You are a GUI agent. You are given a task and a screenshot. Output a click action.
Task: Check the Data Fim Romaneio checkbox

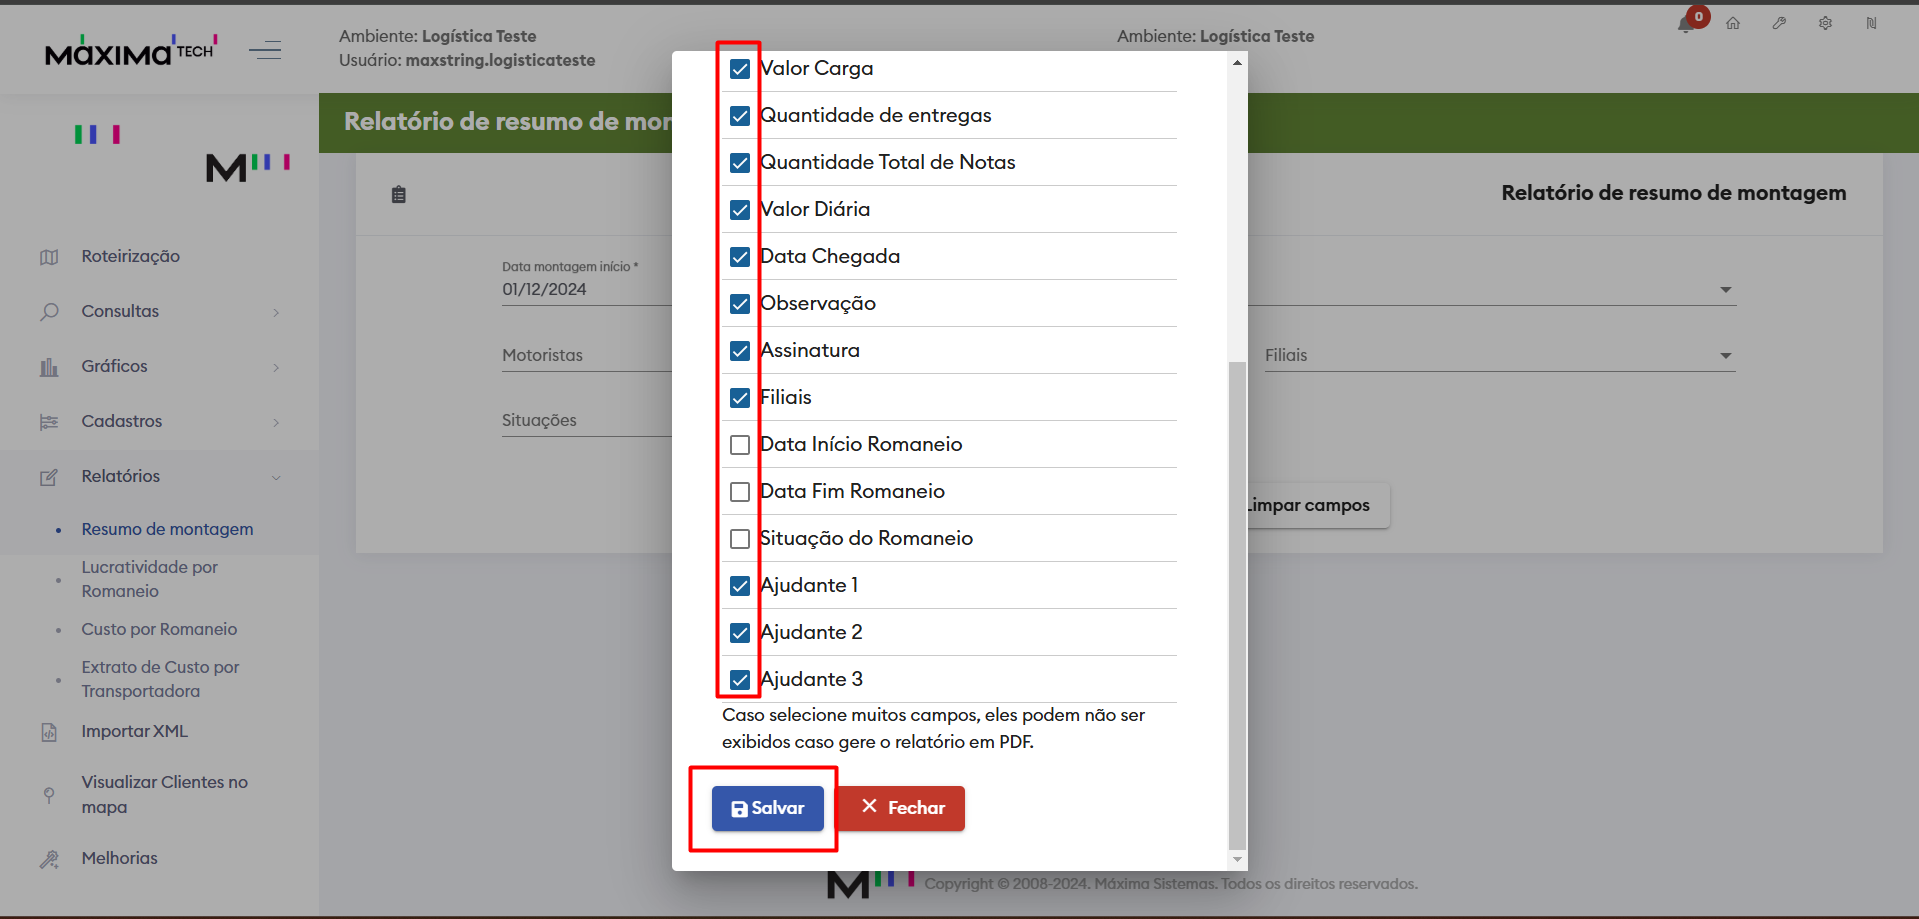coord(740,492)
